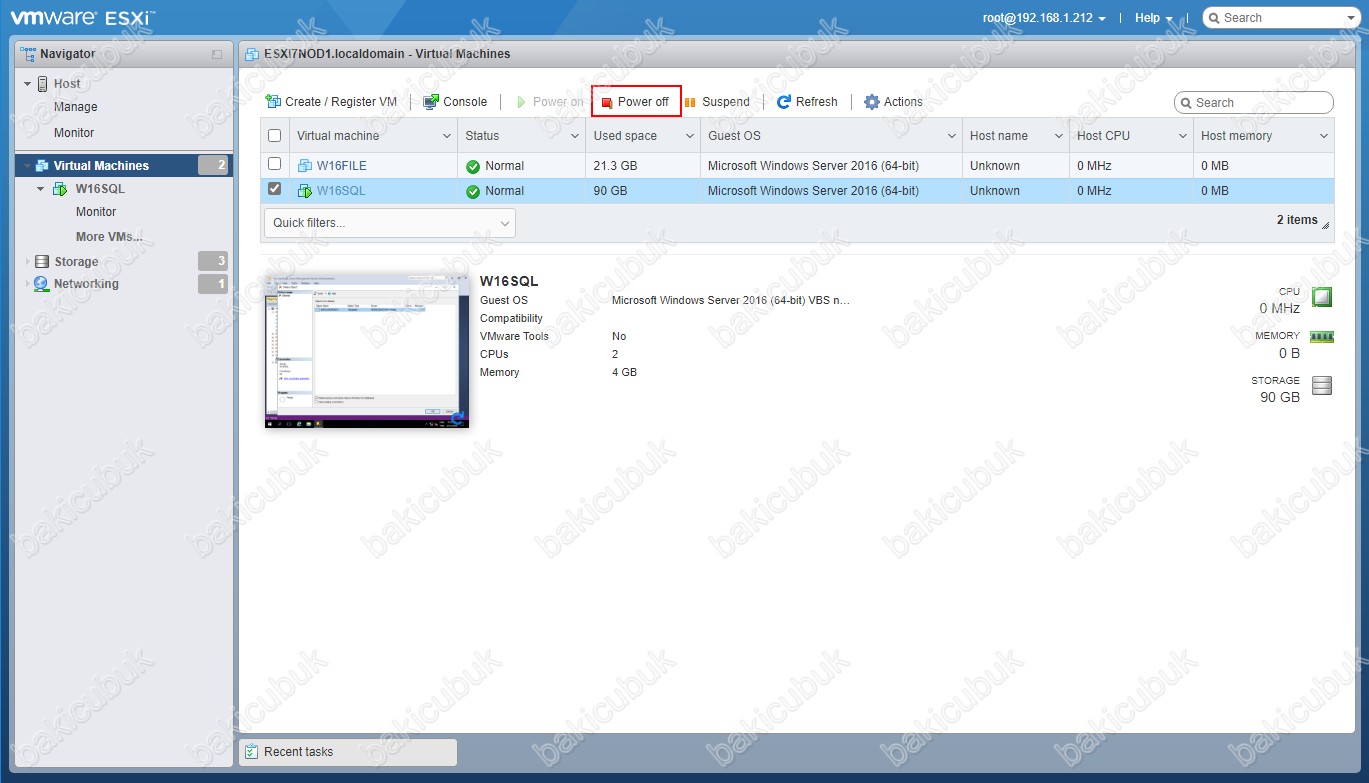Click the W16FILE green Normal status icon
Image resolution: width=1369 pixels, height=783 pixels.
click(x=473, y=166)
